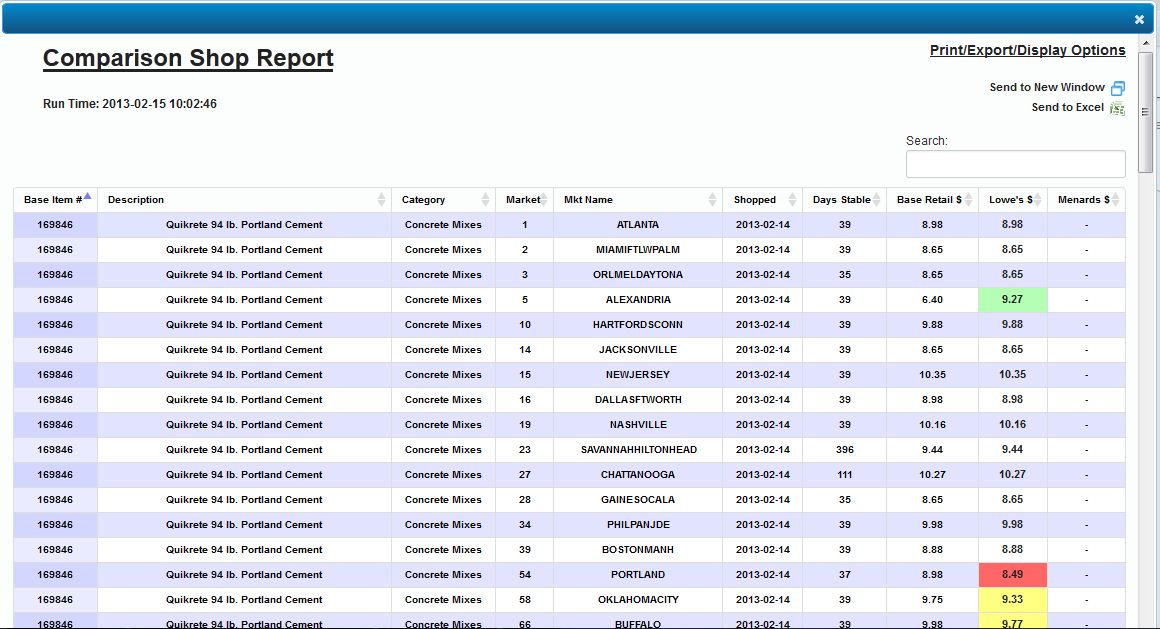Select the BOSTONMANH market cell
This screenshot has height=629, width=1160.
[x=638, y=550]
